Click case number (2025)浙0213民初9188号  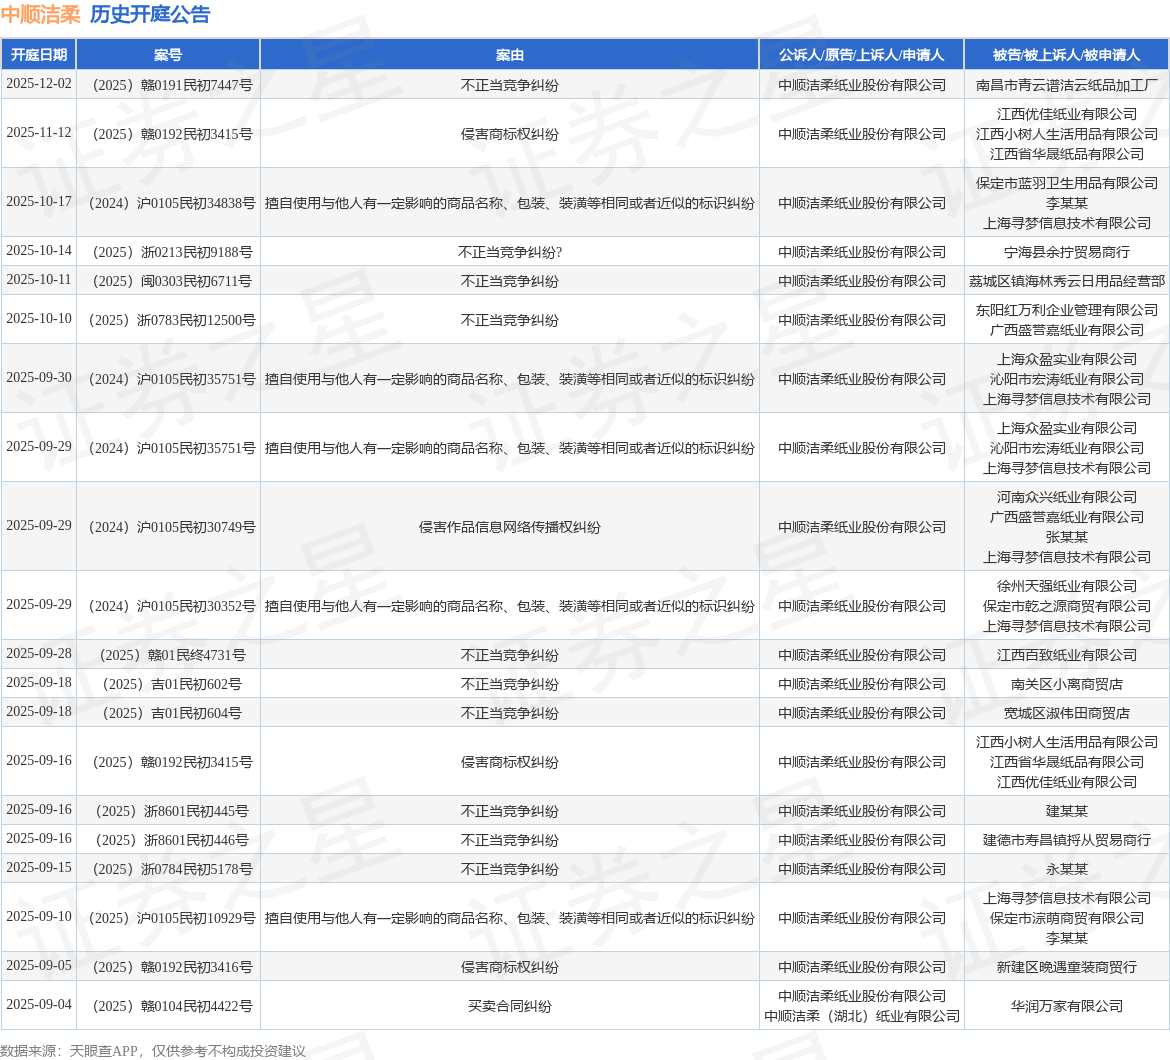point(172,253)
